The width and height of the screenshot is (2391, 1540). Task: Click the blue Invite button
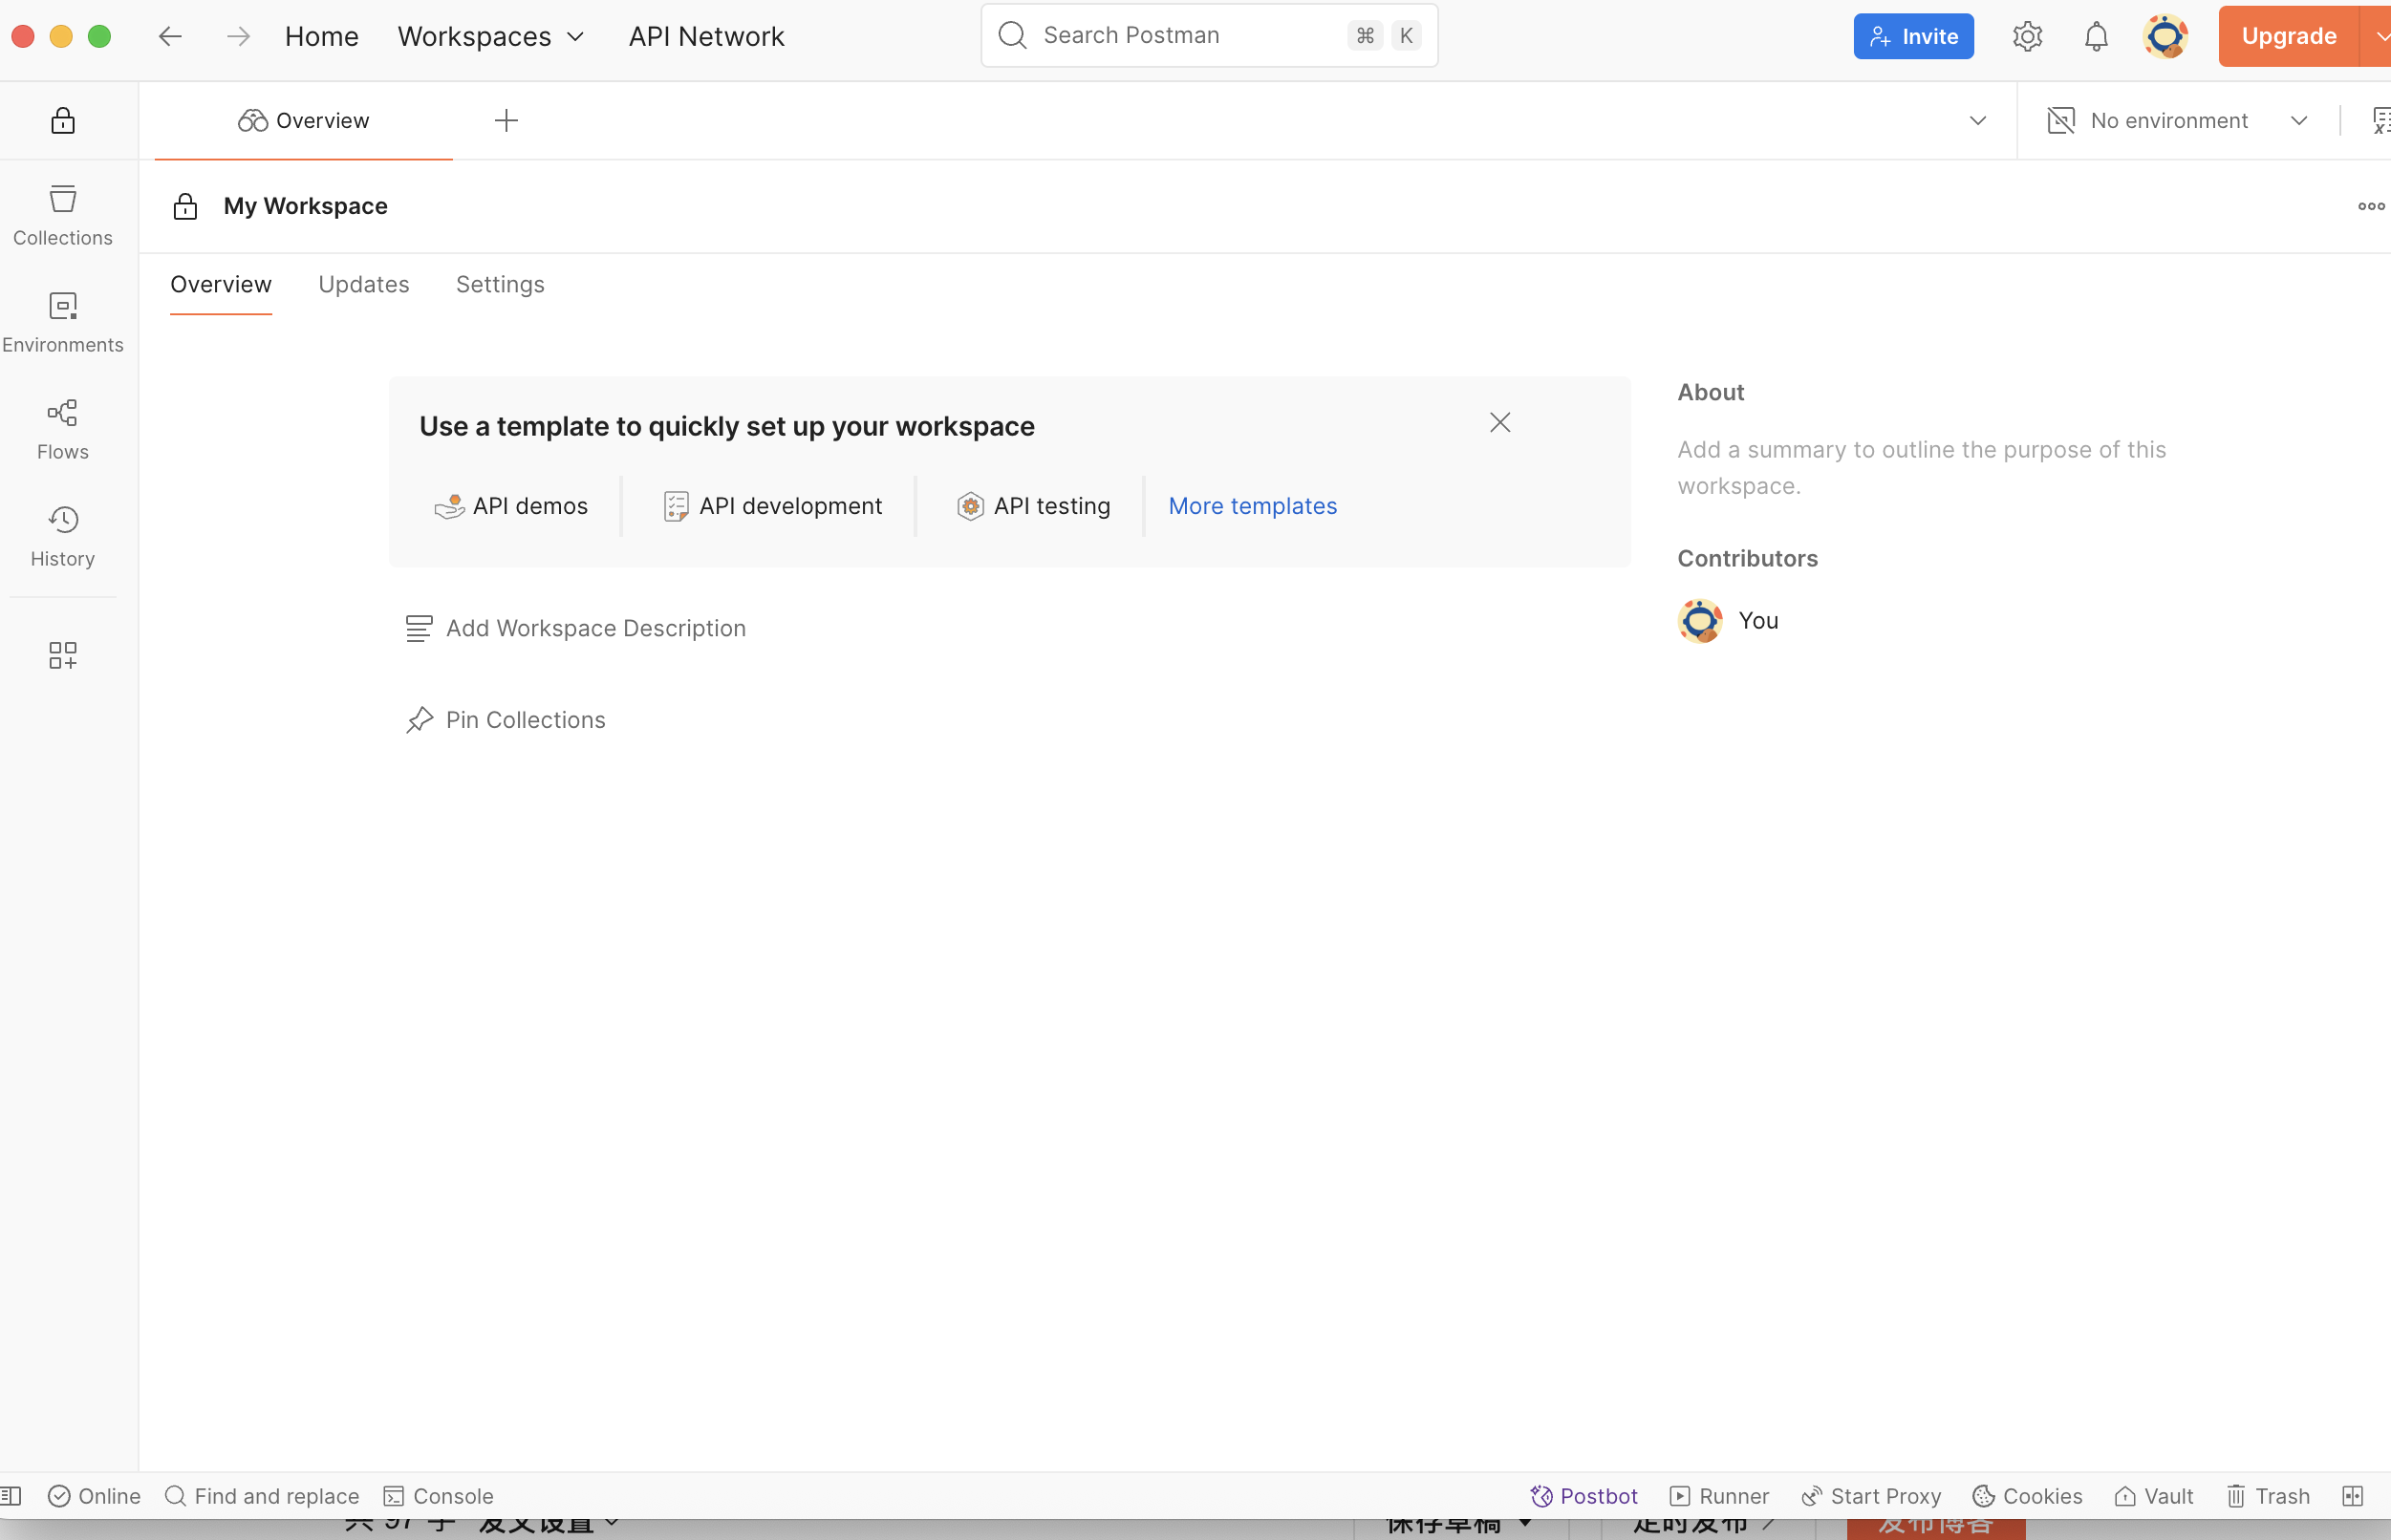click(x=1913, y=36)
